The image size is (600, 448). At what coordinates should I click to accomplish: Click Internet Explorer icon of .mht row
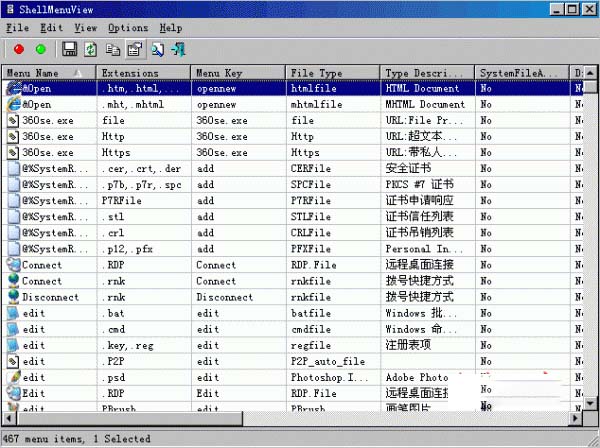tap(13, 104)
